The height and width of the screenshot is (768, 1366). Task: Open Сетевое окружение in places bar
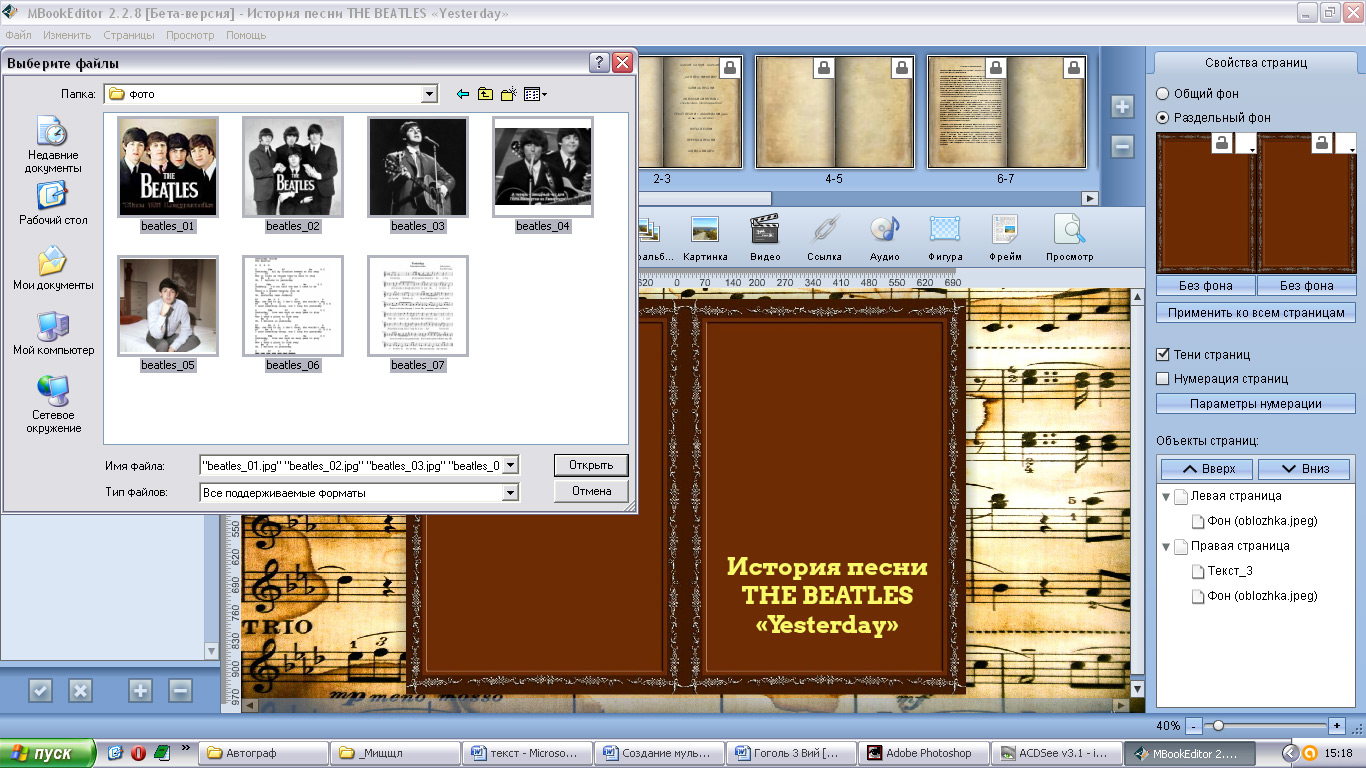(53, 404)
